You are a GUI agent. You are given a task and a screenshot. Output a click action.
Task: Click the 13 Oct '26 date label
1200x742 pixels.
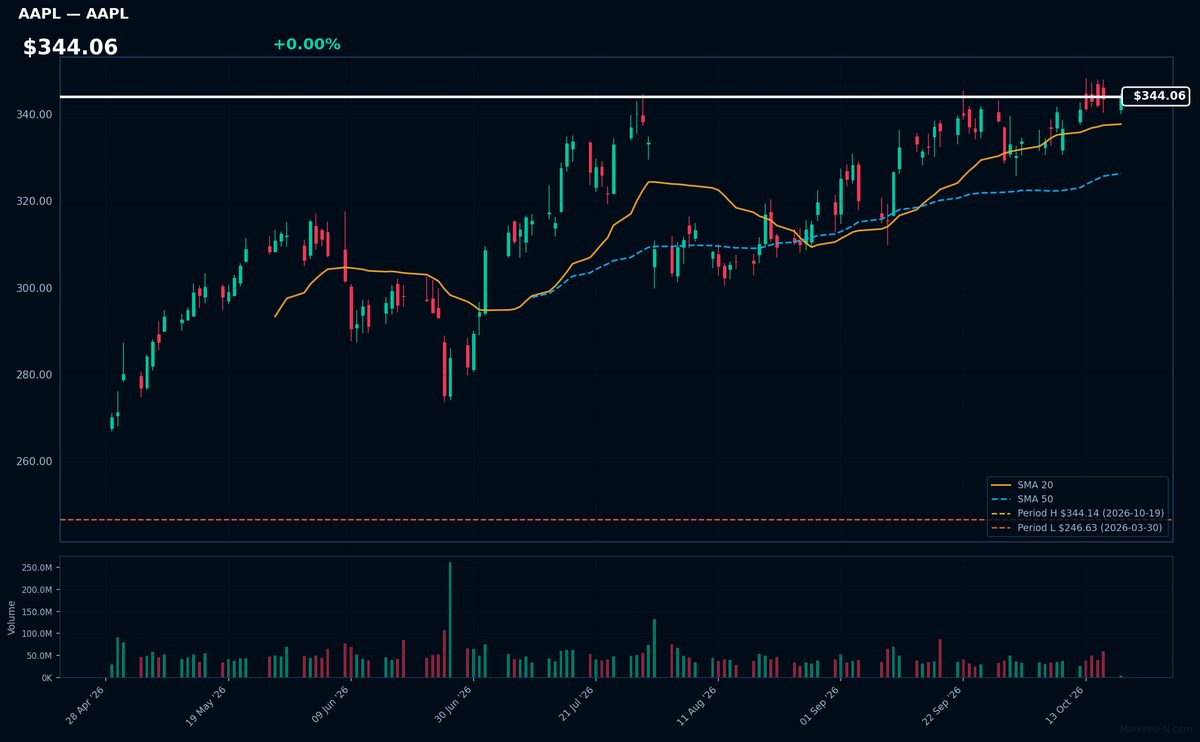coord(1063,705)
